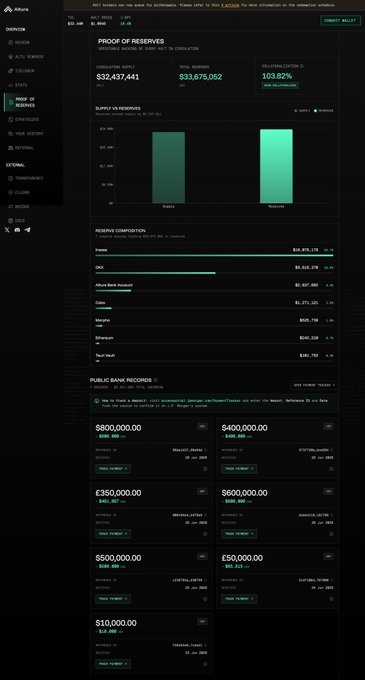This screenshot has height=680, width=365.
Task: Open Referral via its sidebar icon
Action: (11, 148)
